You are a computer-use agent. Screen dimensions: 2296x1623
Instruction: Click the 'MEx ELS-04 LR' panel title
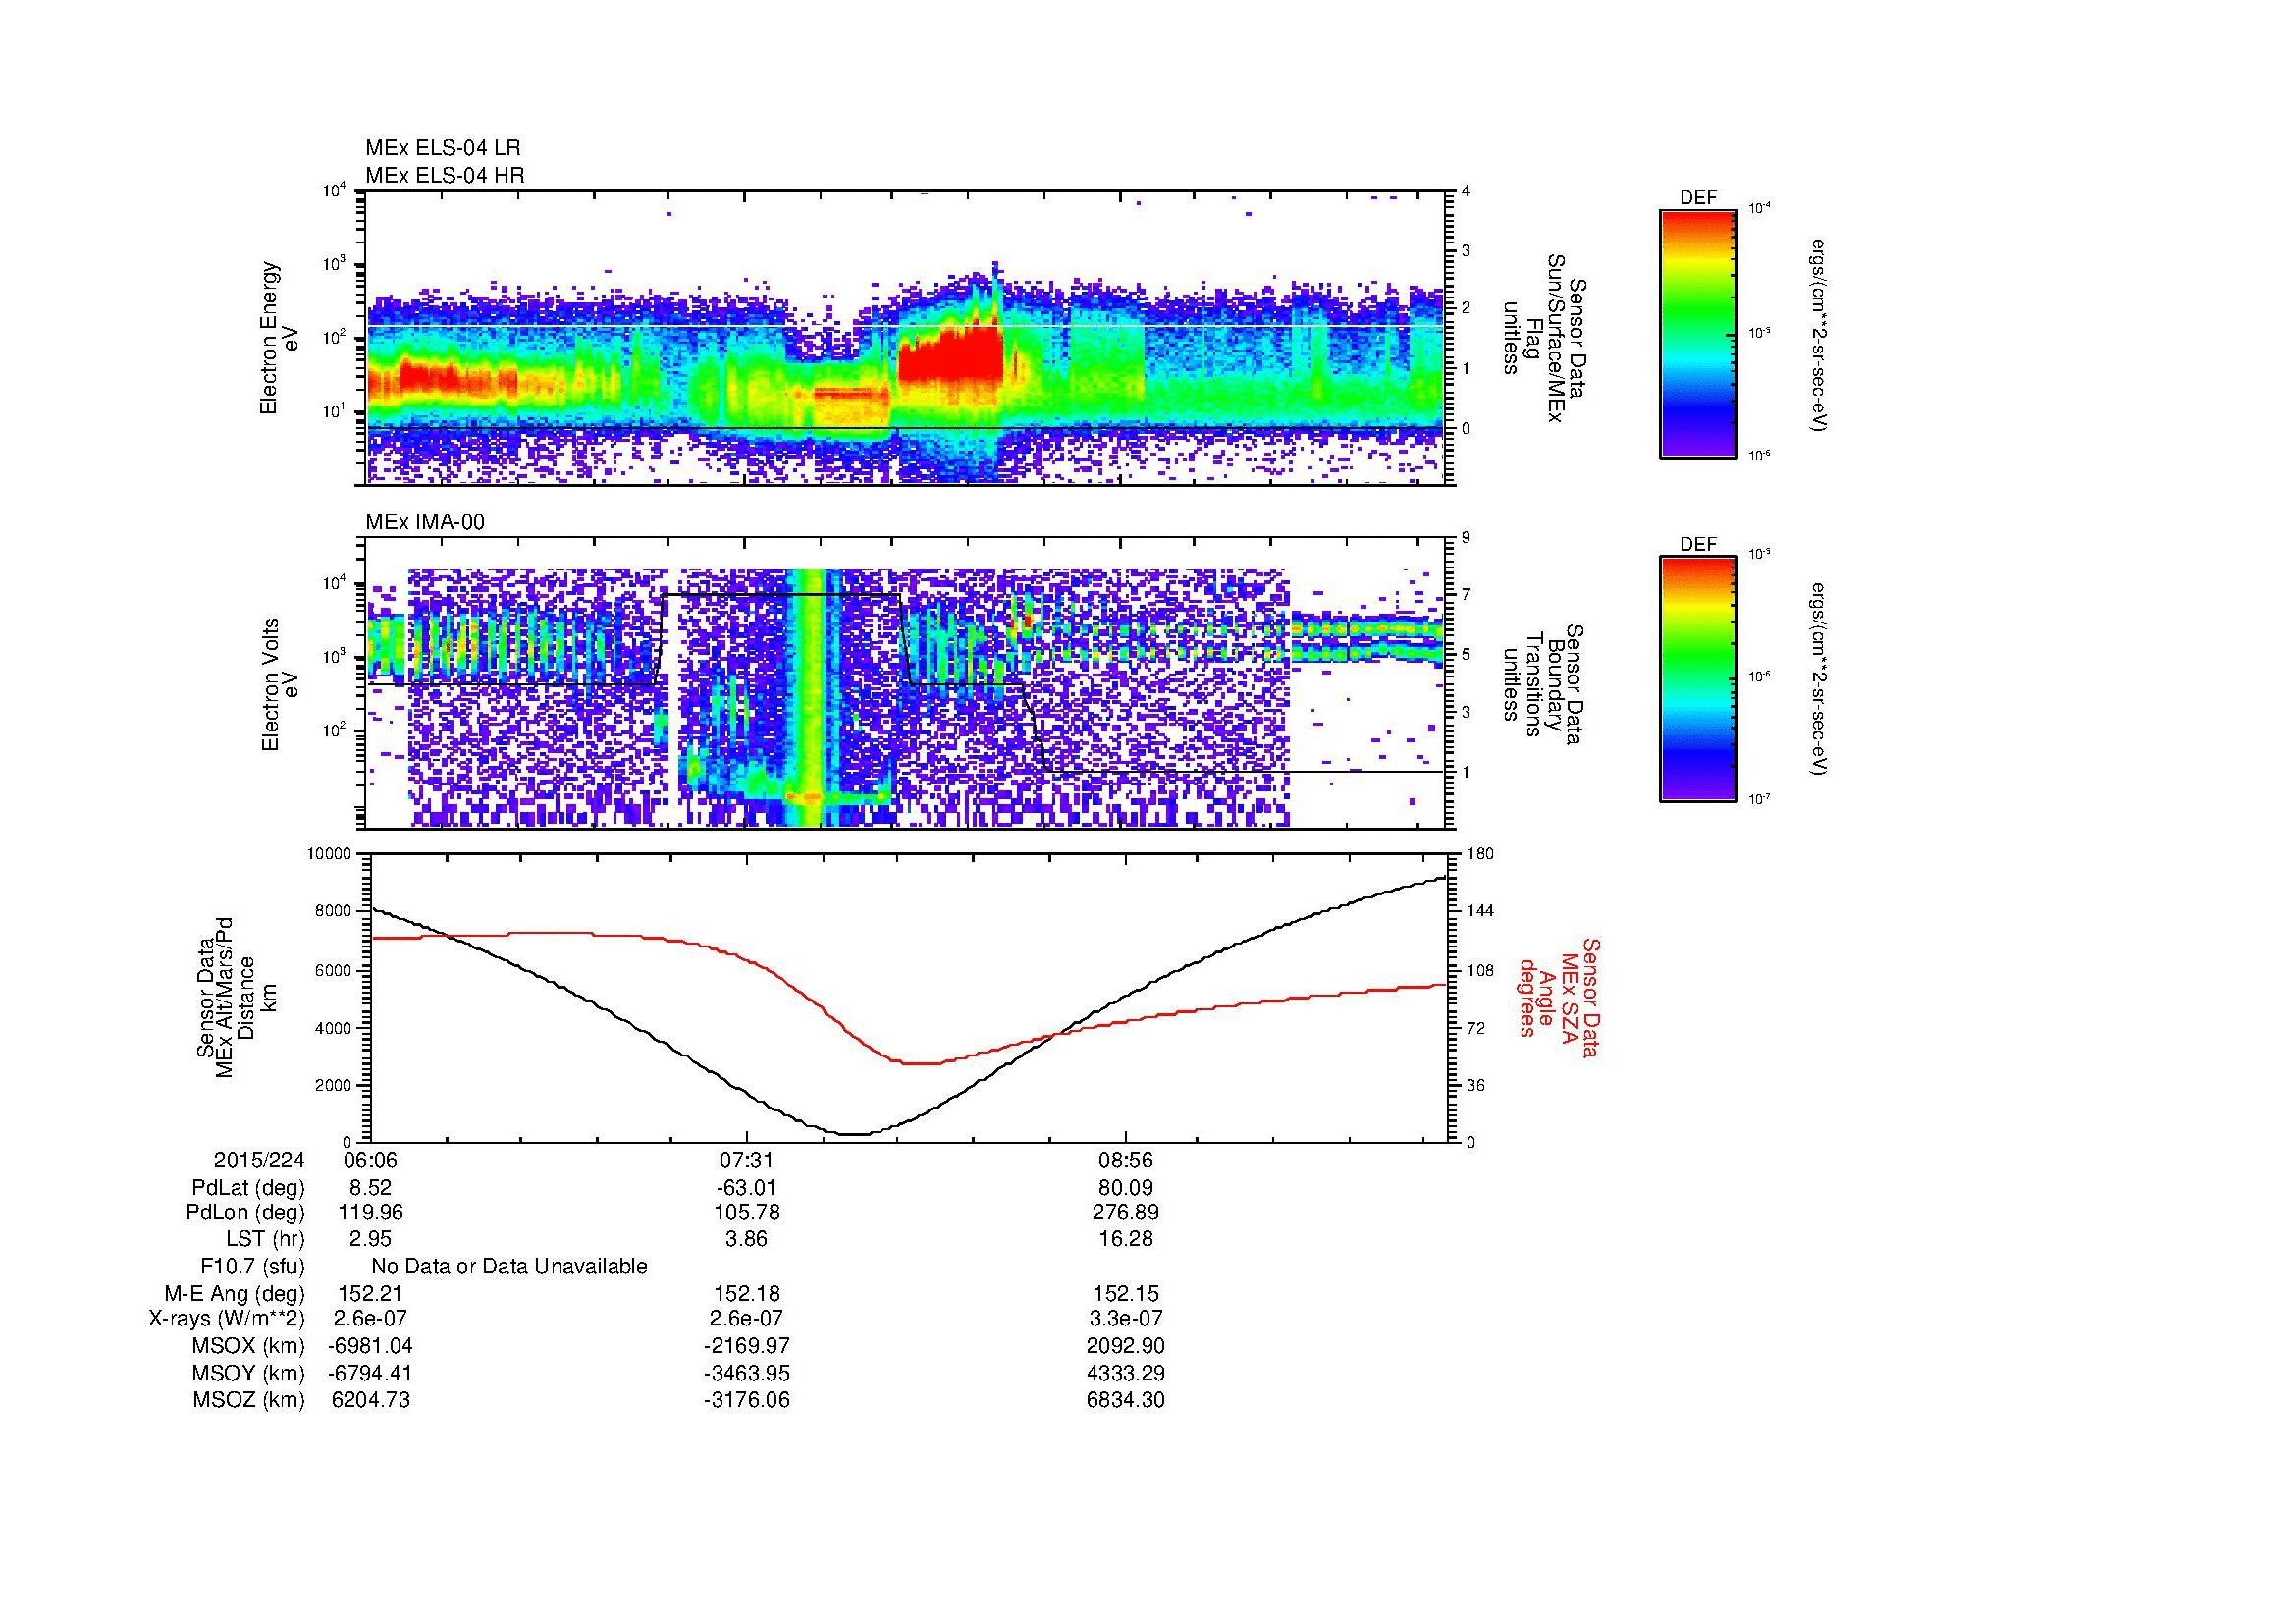click(443, 148)
